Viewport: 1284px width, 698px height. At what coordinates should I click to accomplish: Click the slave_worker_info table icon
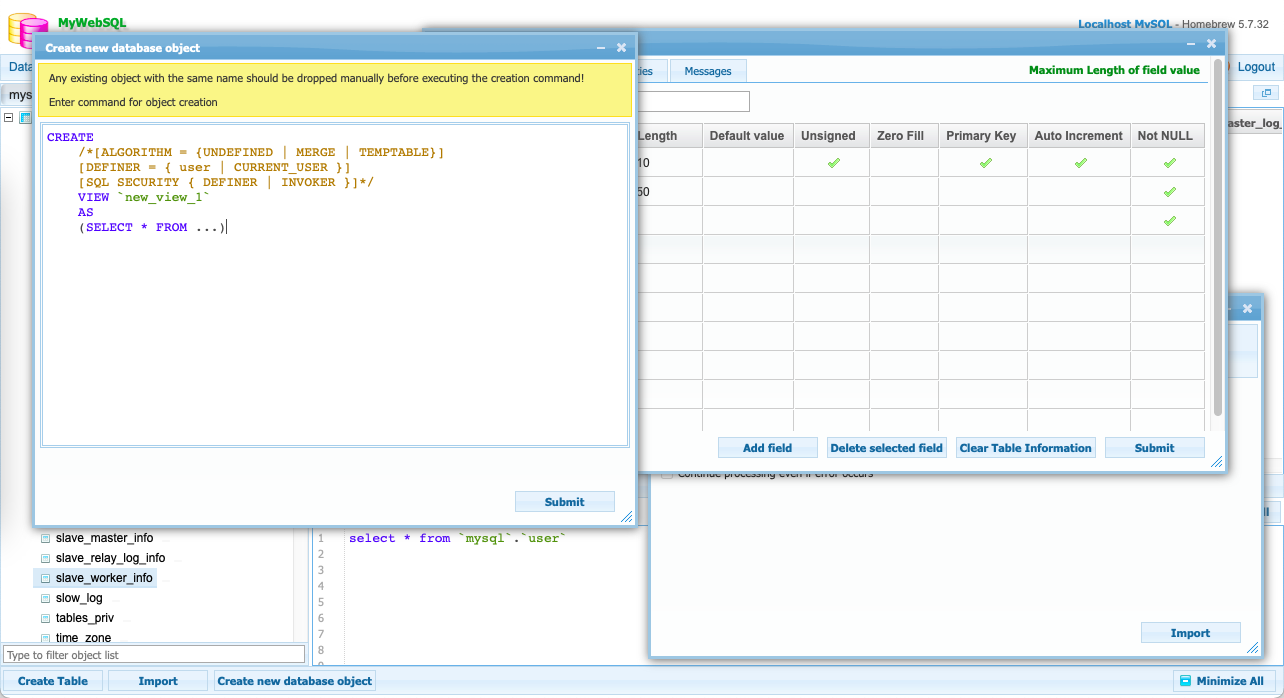tap(45, 578)
